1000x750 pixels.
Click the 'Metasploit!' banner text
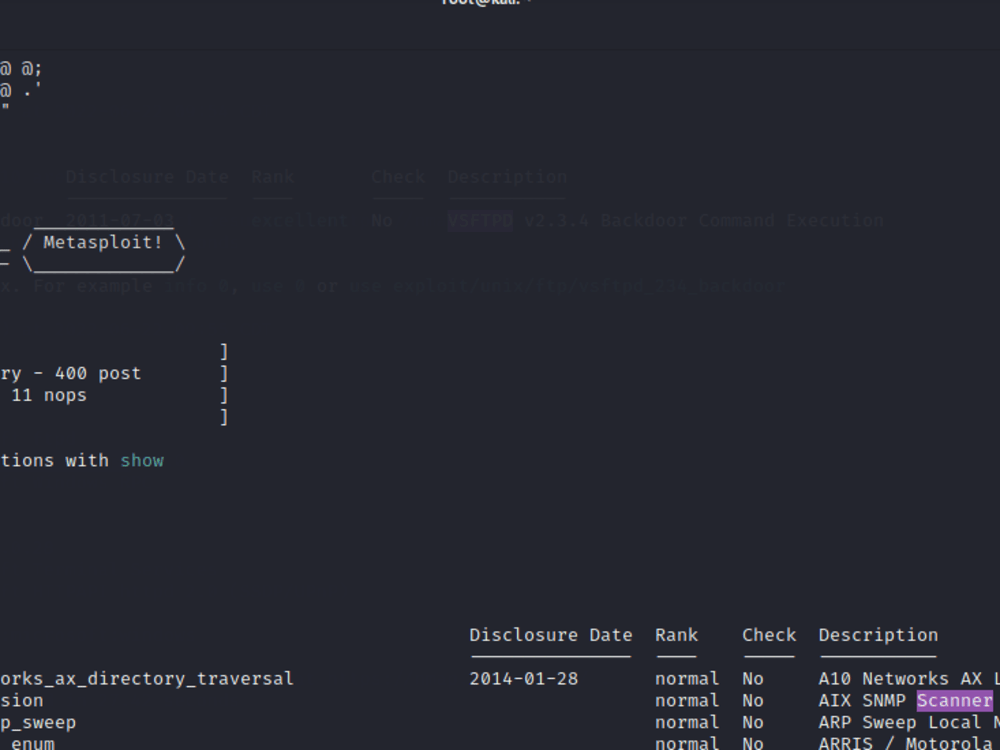[x=103, y=242]
